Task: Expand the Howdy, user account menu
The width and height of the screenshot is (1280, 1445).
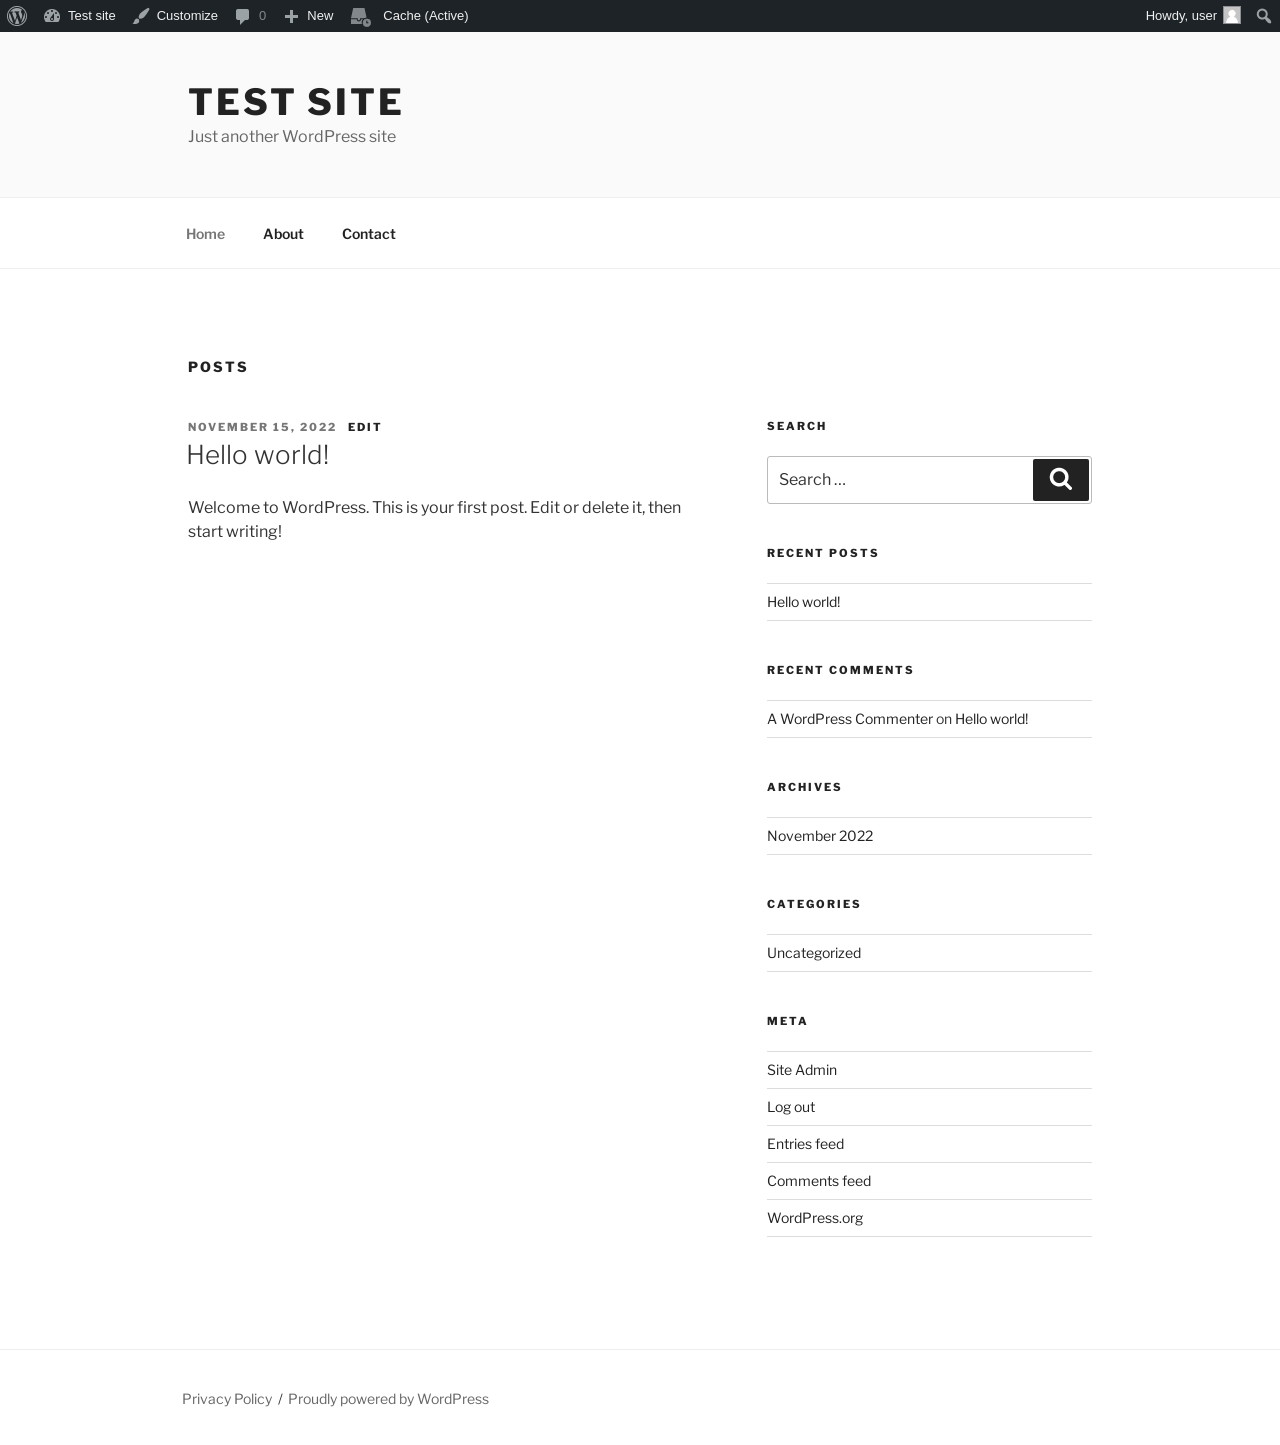Action: pyautogui.click(x=1180, y=15)
